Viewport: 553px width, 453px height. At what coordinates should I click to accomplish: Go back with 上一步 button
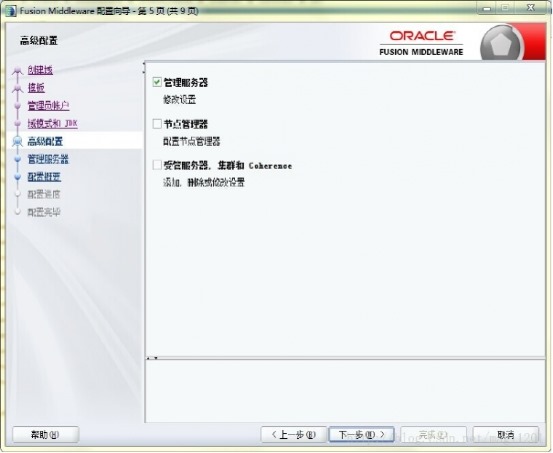293,435
